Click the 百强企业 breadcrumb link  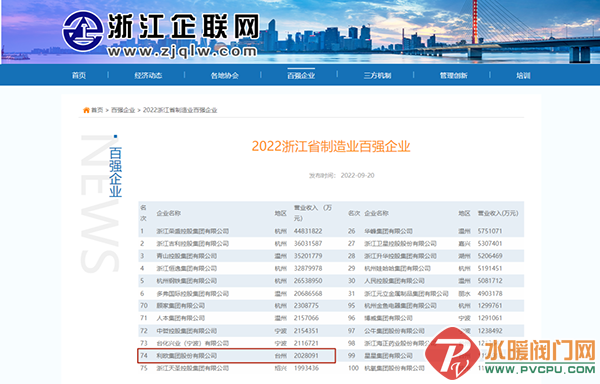(x=123, y=110)
